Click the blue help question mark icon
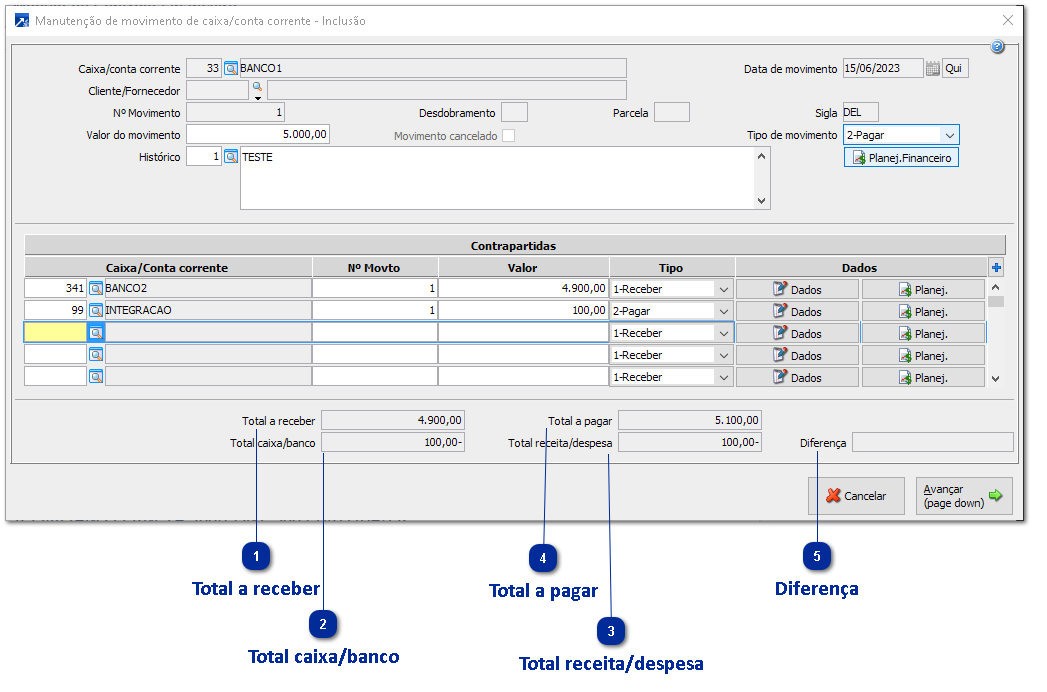 point(997,47)
